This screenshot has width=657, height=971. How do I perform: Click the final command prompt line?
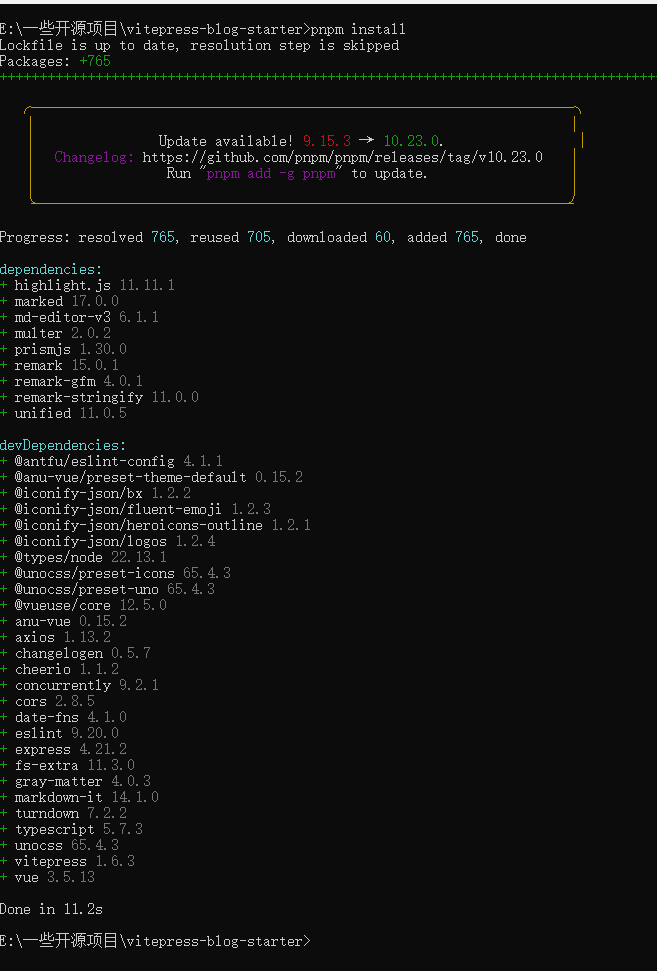pyautogui.click(x=155, y=941)
